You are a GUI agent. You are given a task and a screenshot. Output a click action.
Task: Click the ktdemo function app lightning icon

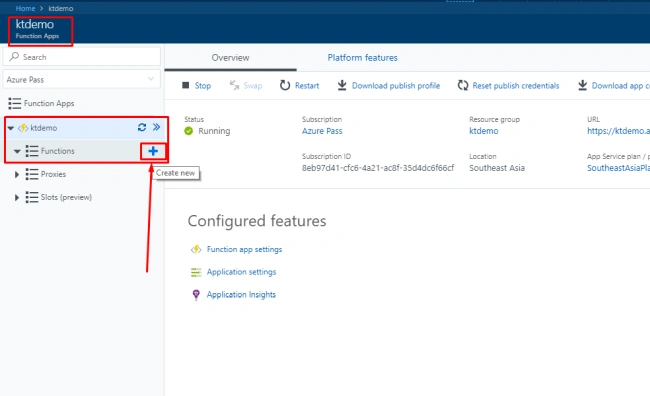(23, 128)
